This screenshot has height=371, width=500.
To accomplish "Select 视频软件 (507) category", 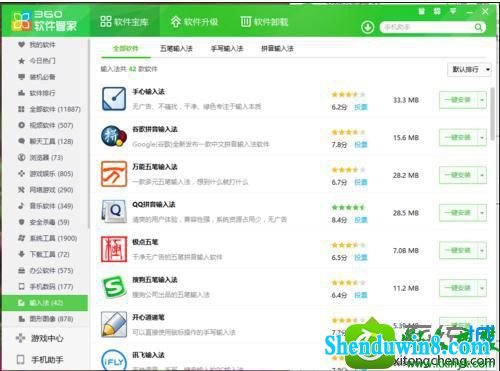I will [x=45, y=125].
